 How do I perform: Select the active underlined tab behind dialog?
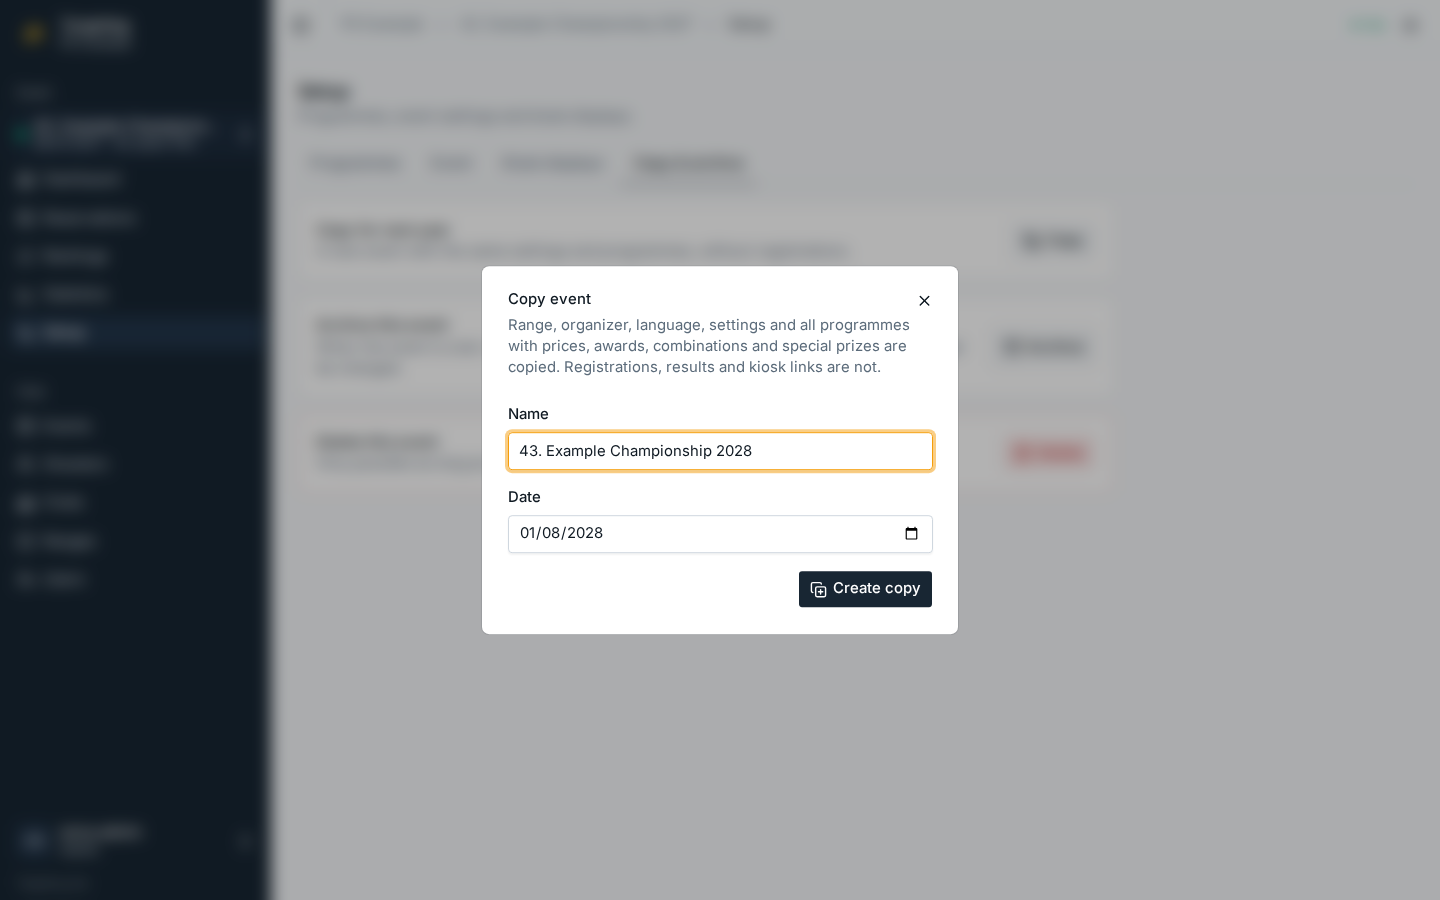pos(689,164)
